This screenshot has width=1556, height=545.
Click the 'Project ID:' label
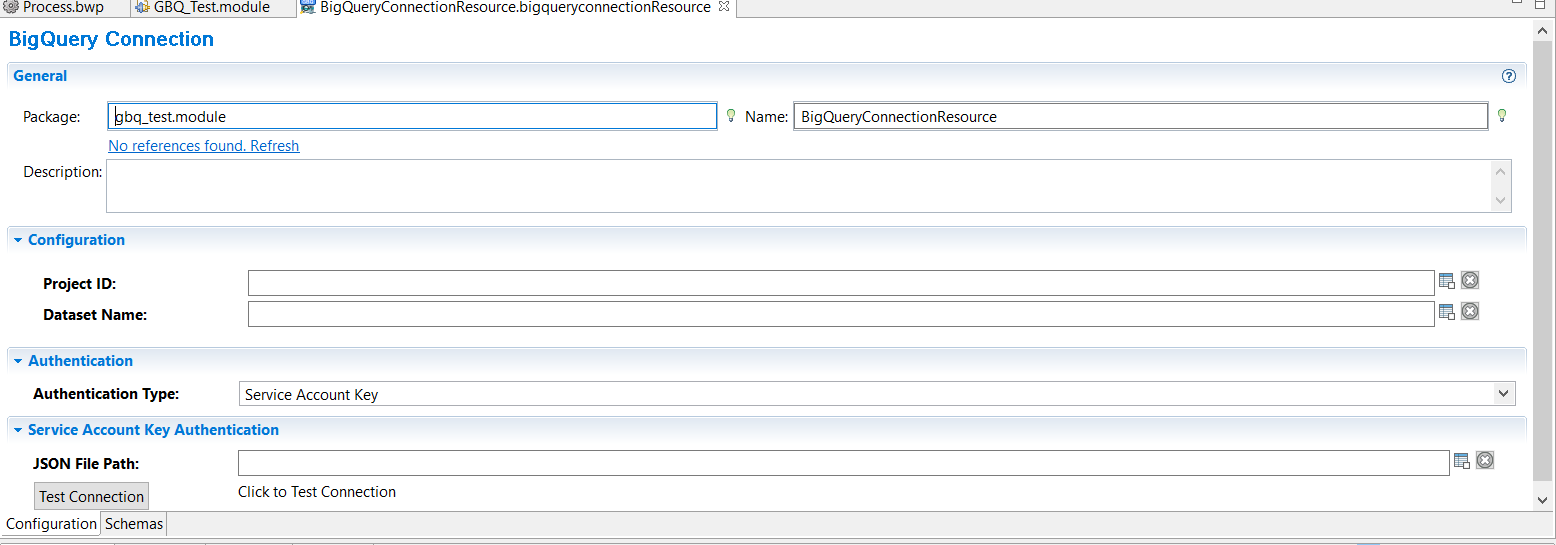[80, 284]
